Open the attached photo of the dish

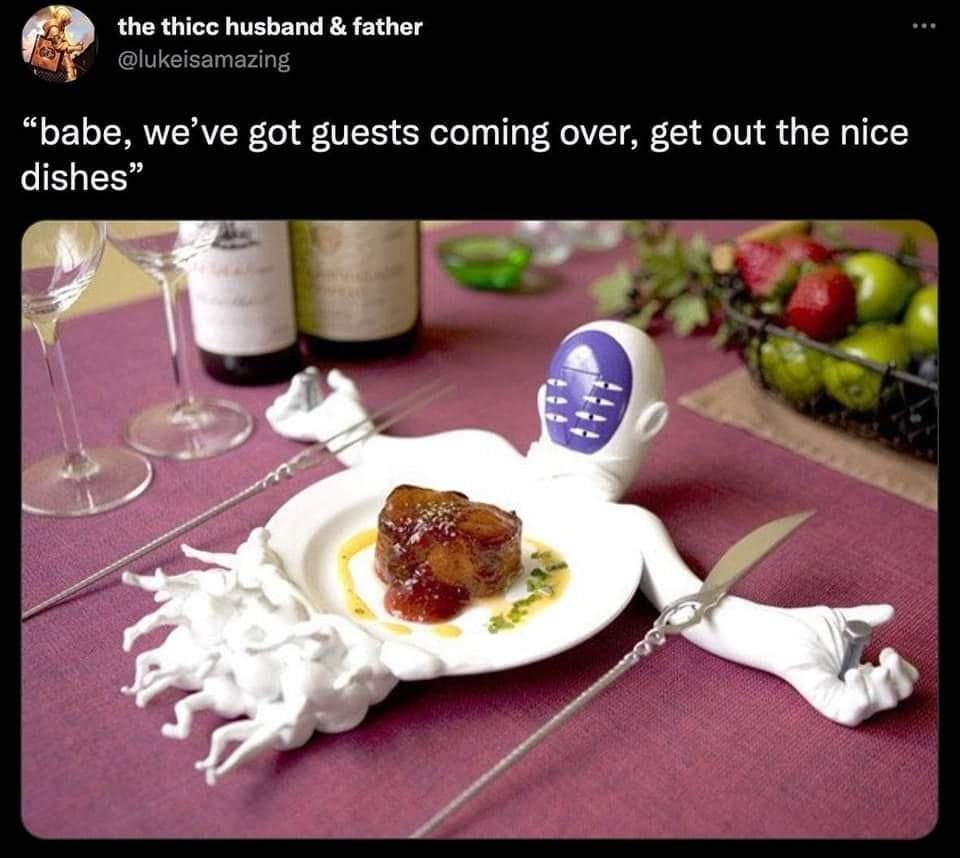coord(479,529)
